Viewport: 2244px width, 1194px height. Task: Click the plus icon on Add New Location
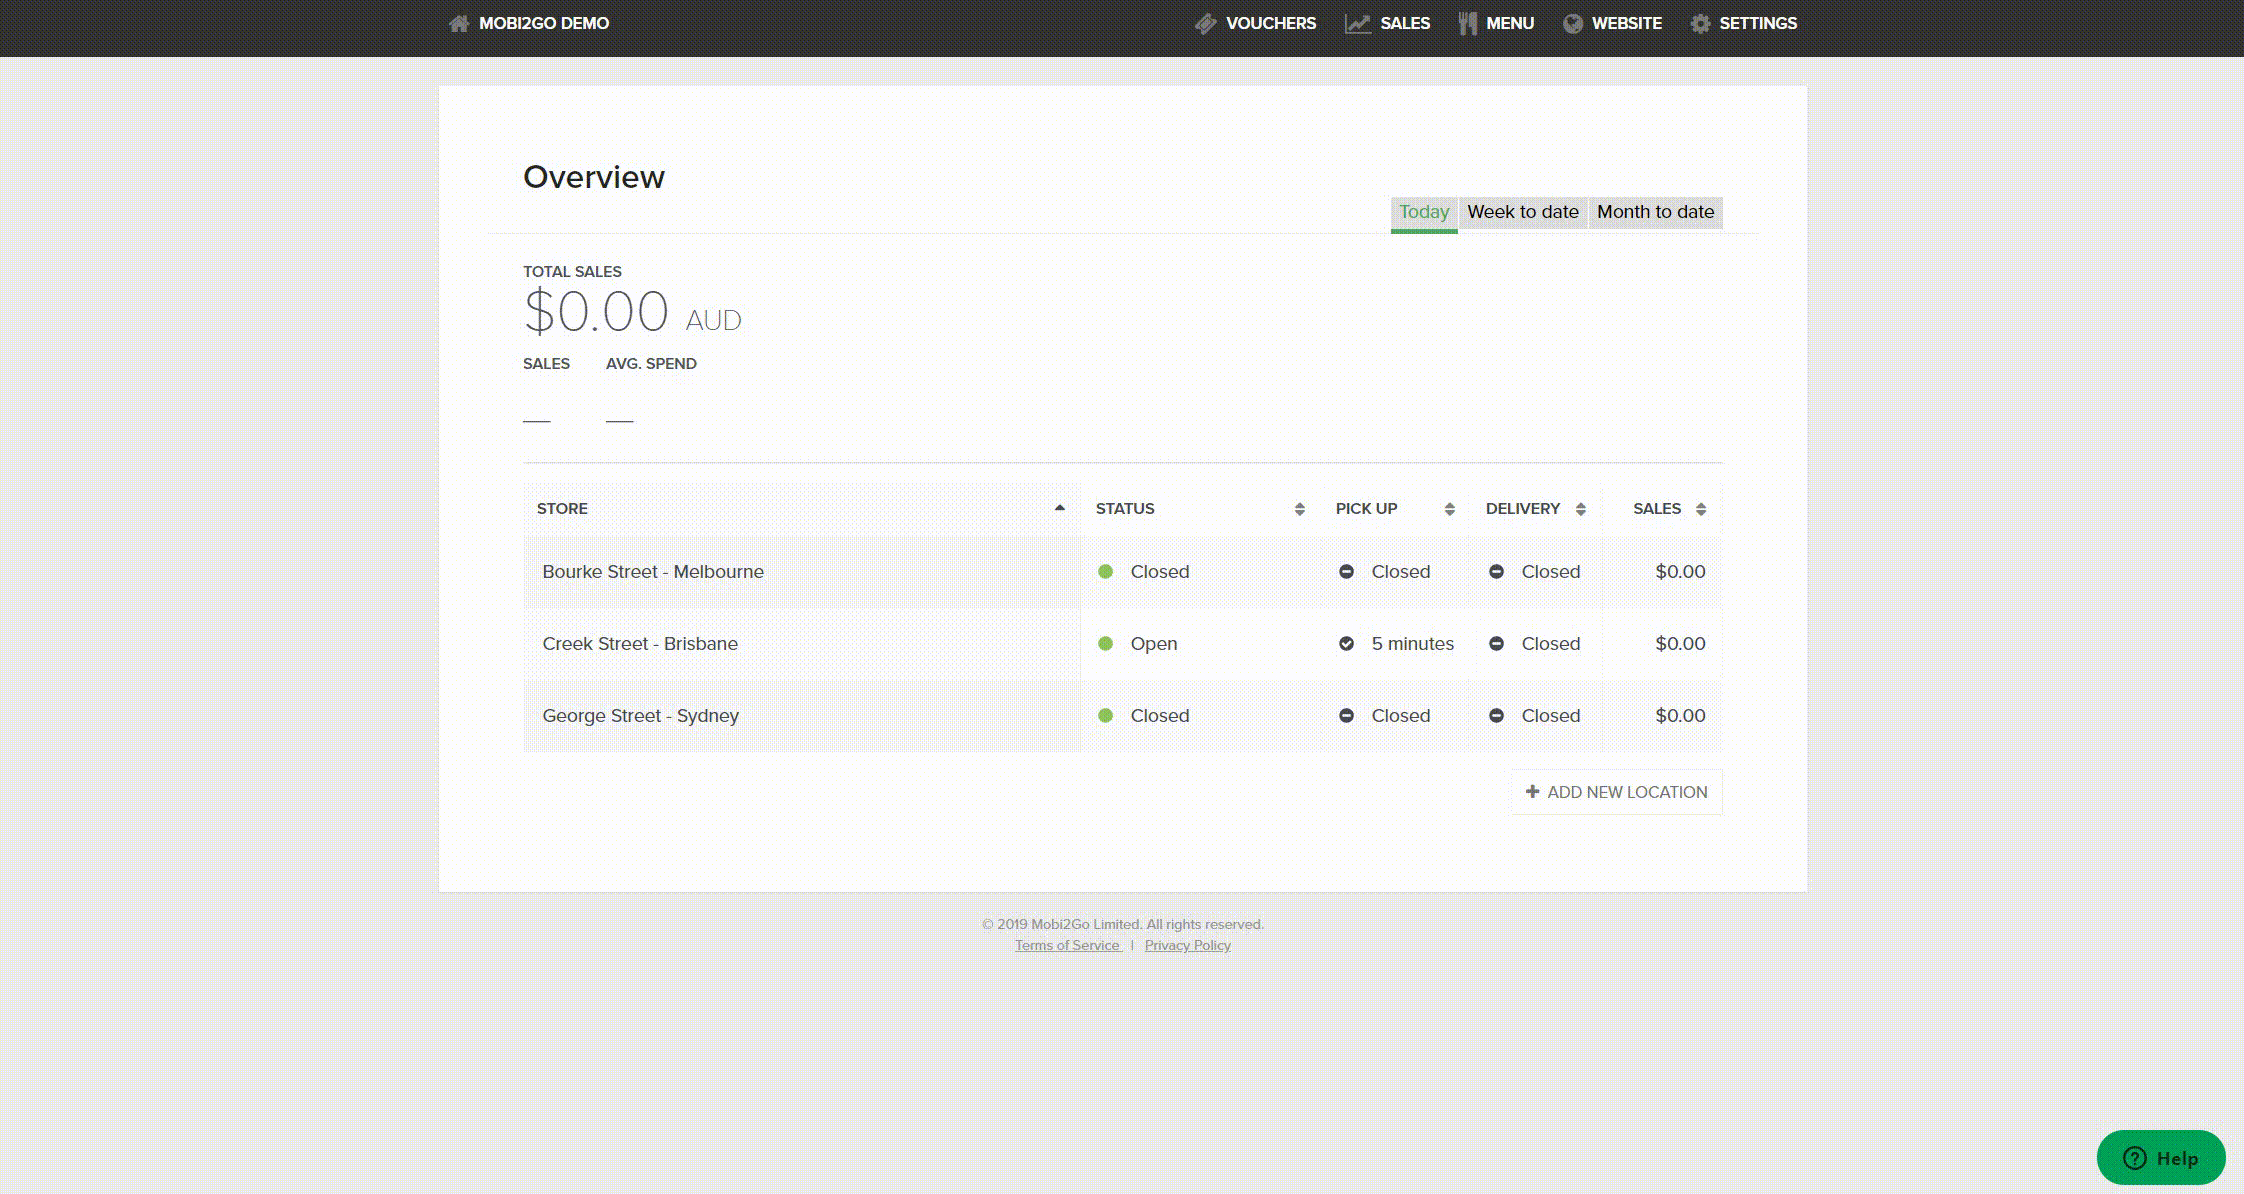(1532, 791)
